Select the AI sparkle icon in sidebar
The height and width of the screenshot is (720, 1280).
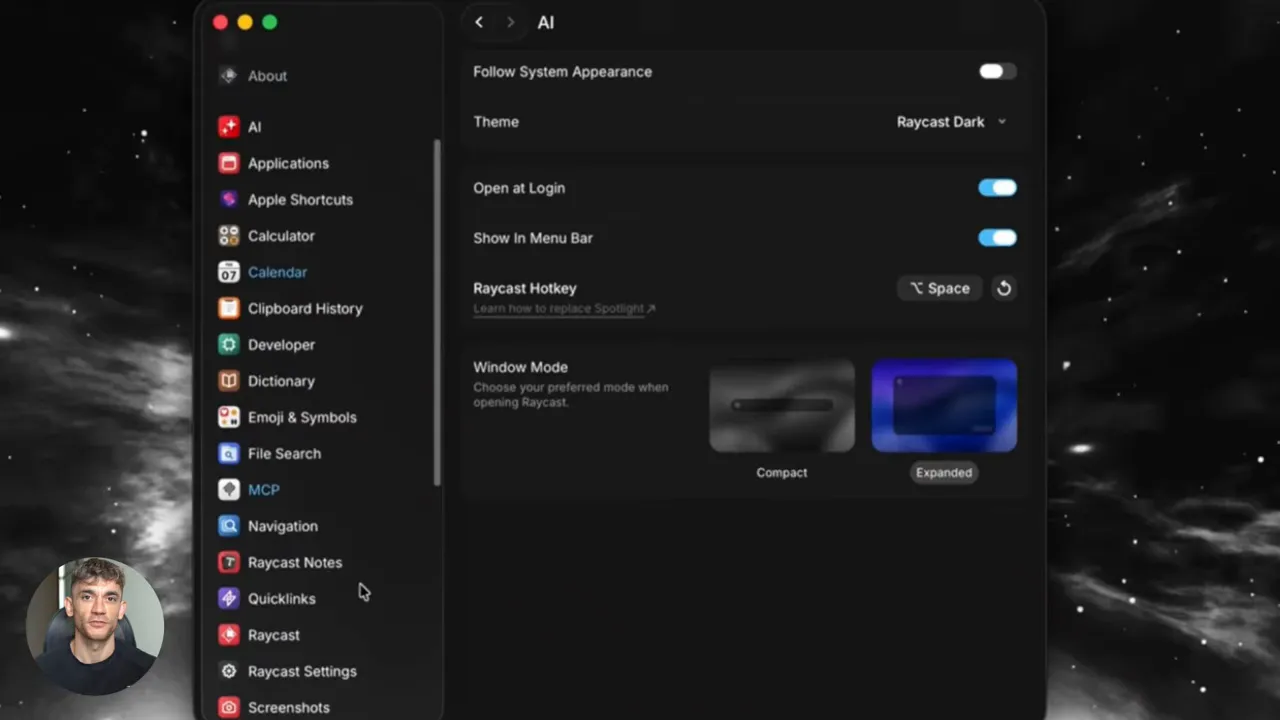point(229,127)
